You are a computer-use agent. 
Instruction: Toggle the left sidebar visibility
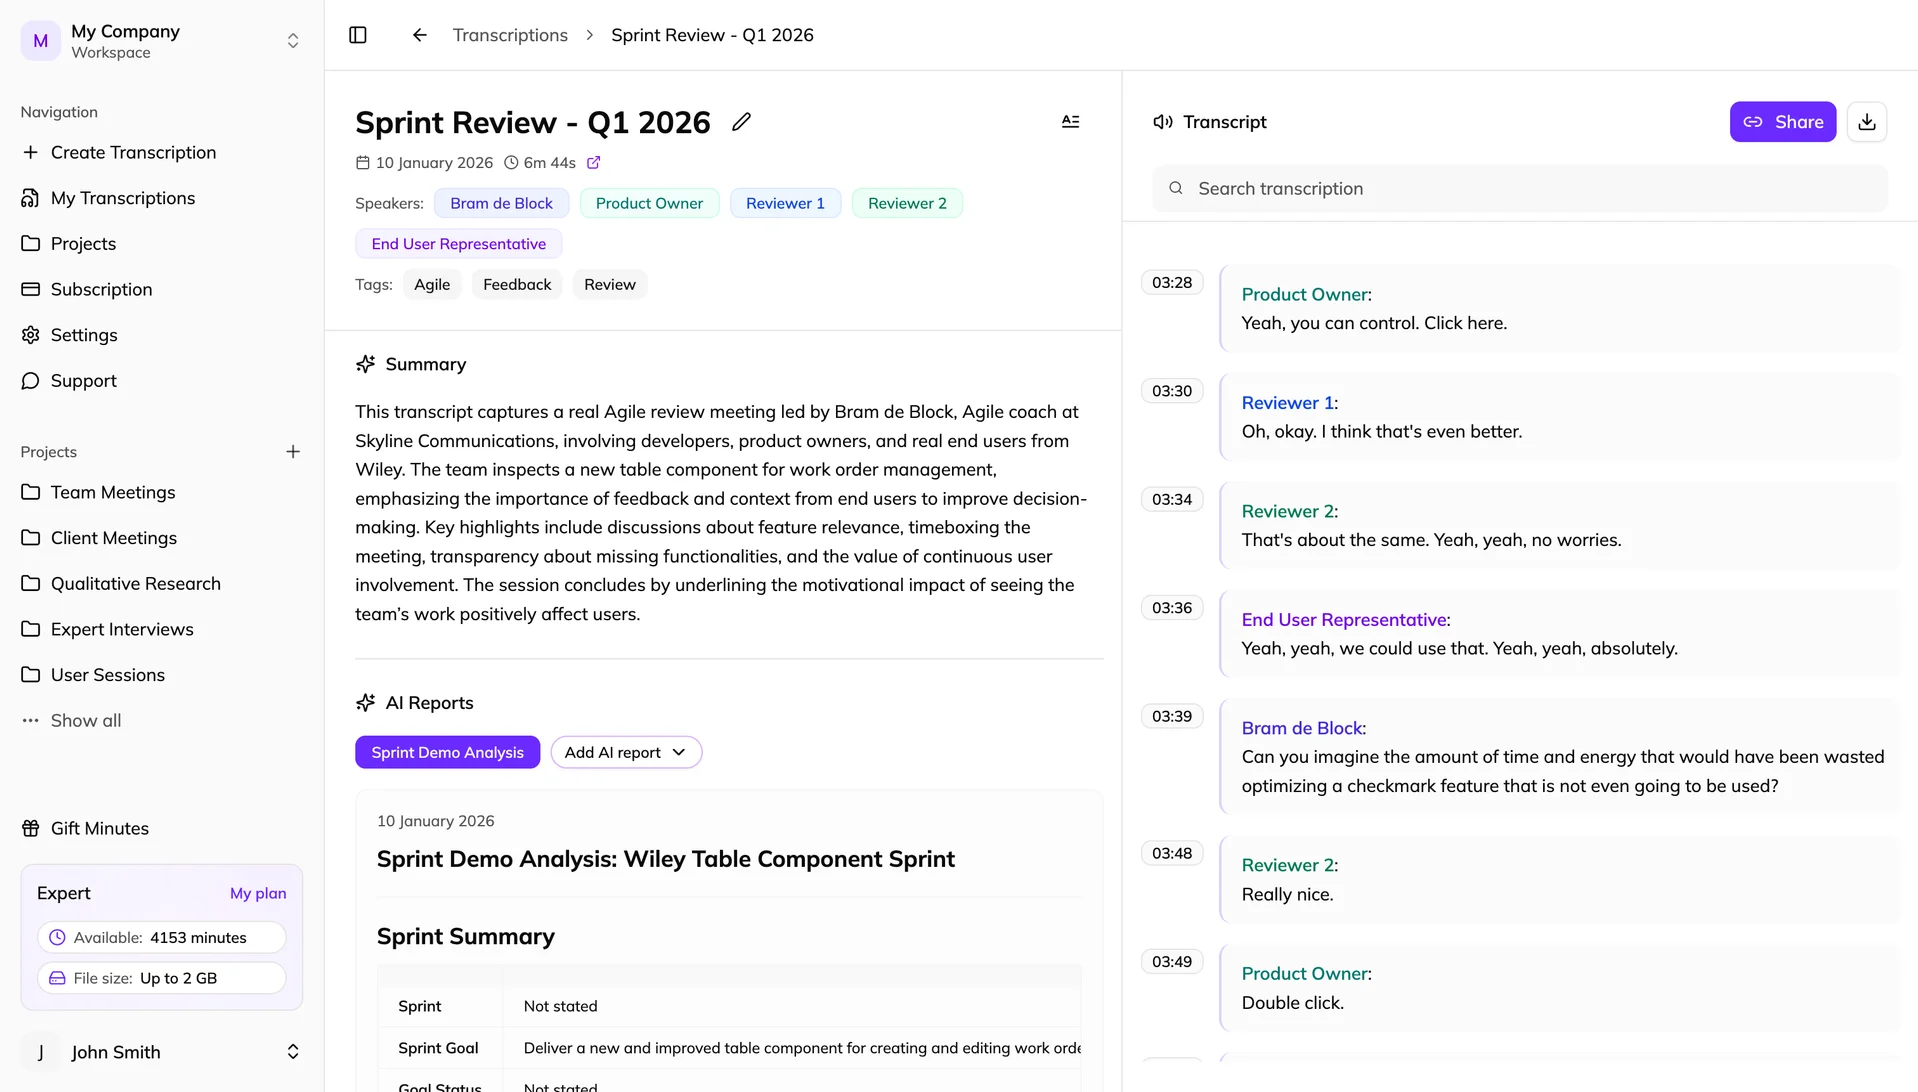357,34
